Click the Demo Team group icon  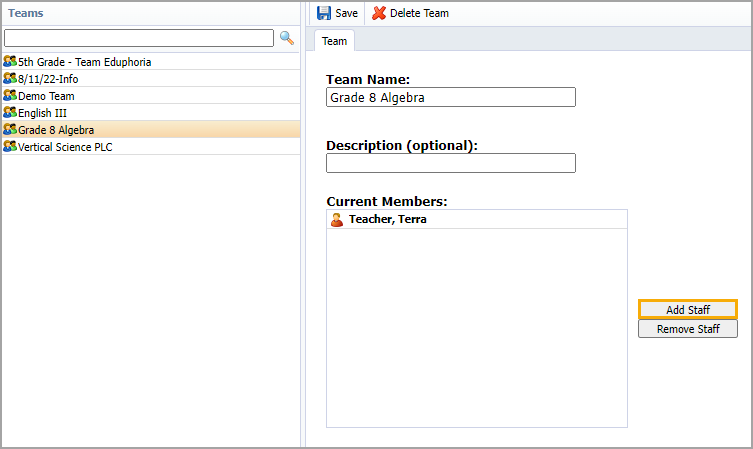click(x=10, y=96)
